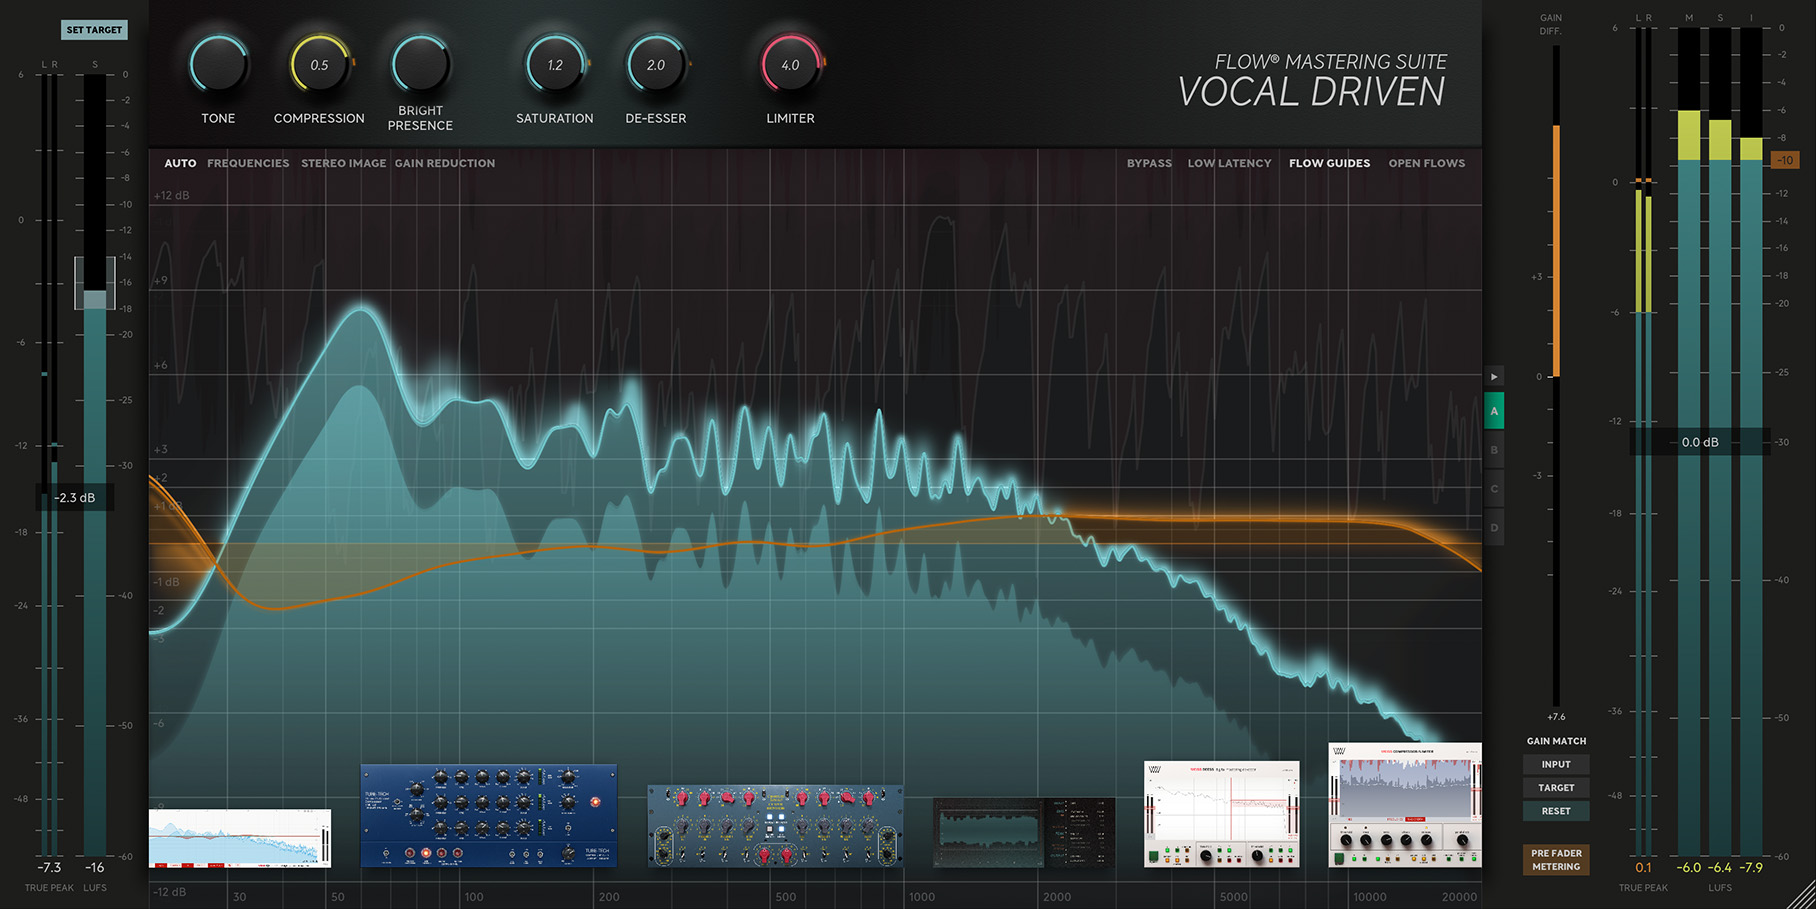Select snapshot slot B
Image resolution: width=1816 pixels, height=909 pixels.
pos(1494,450)
